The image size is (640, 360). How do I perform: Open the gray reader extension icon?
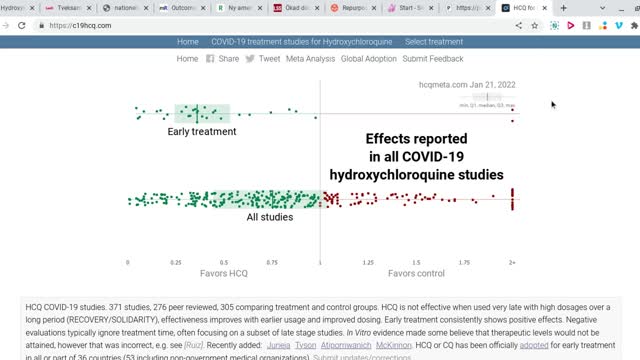[x=587, y=25]
